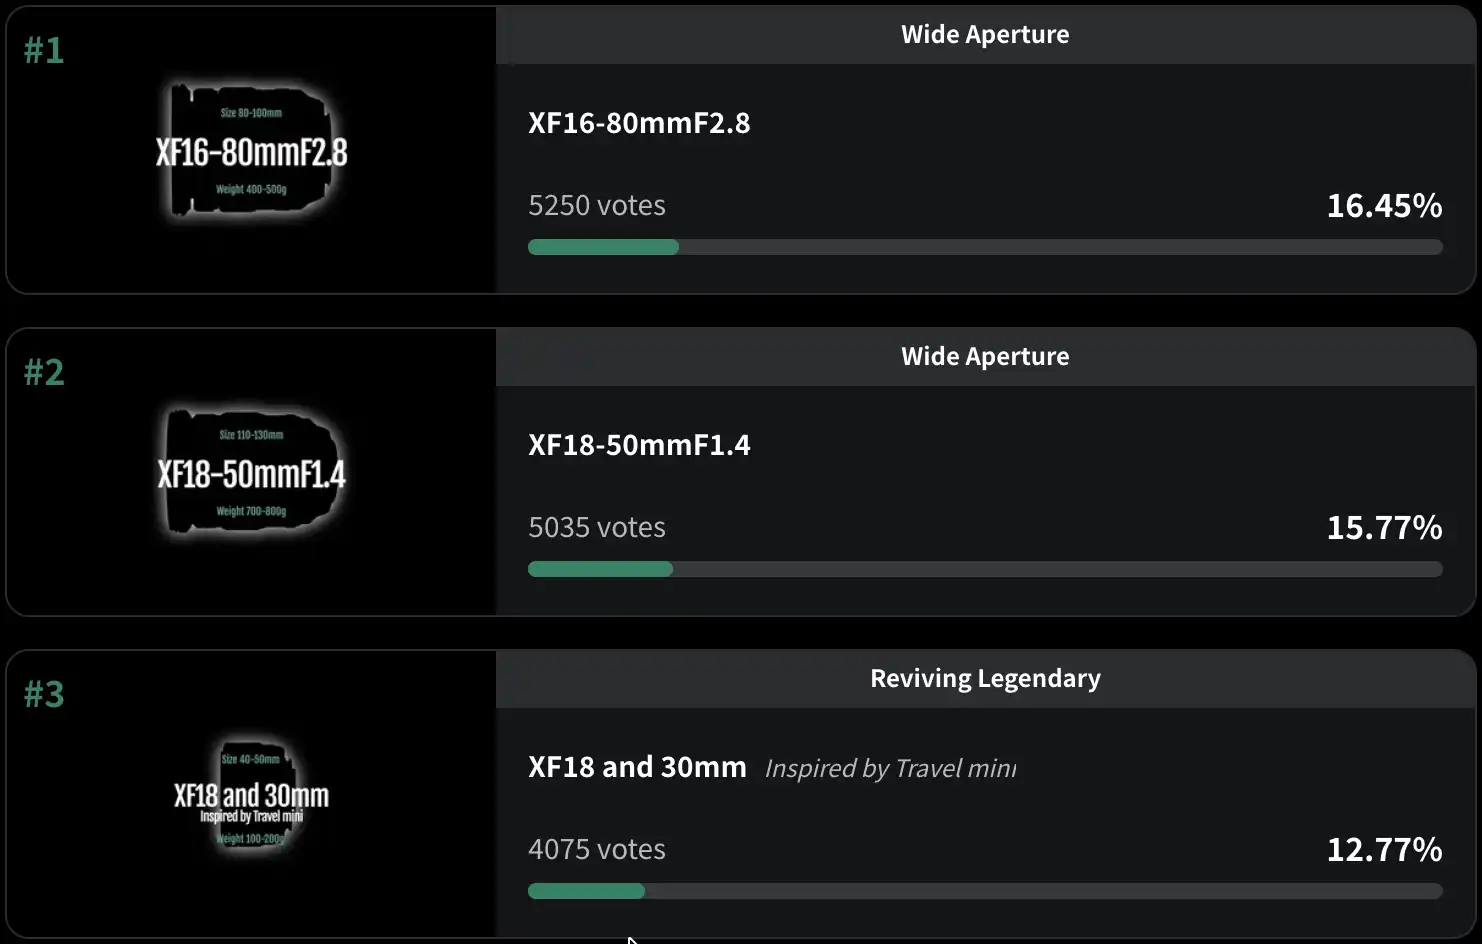
Task: Click the 16.45% vote progress bar
Action: pyautogui.click(x=985, y=247)
